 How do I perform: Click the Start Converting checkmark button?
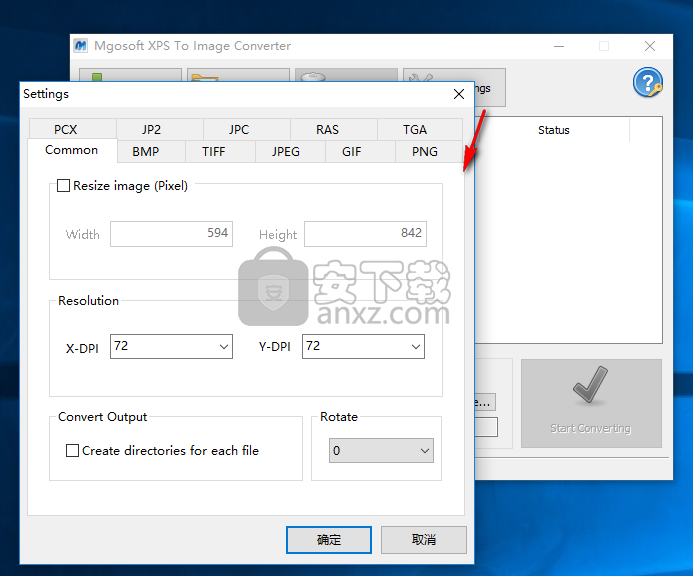[x=591, y=403]
